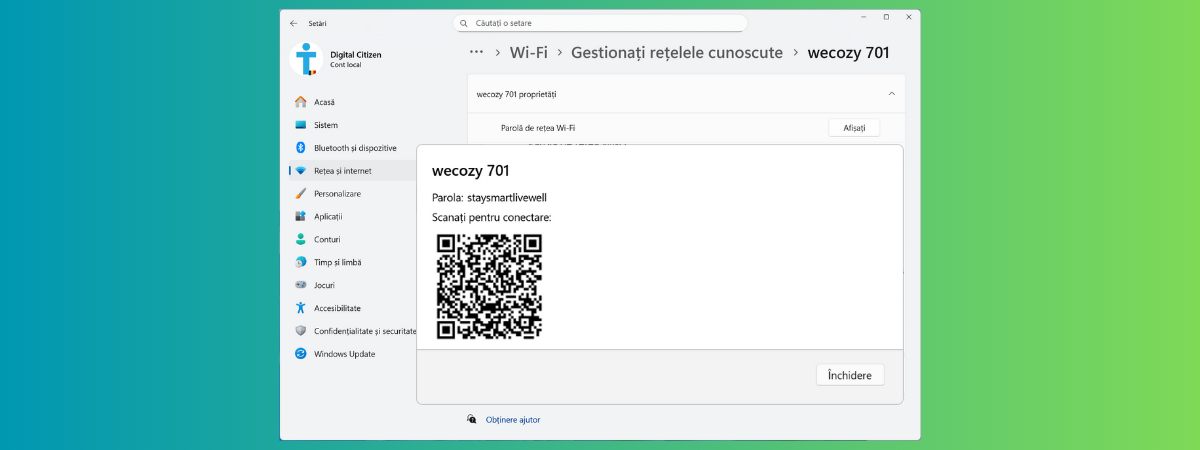Expand the breadcrumb ellipsis menu
1200x450 pixels.
(x=476, y=52)
